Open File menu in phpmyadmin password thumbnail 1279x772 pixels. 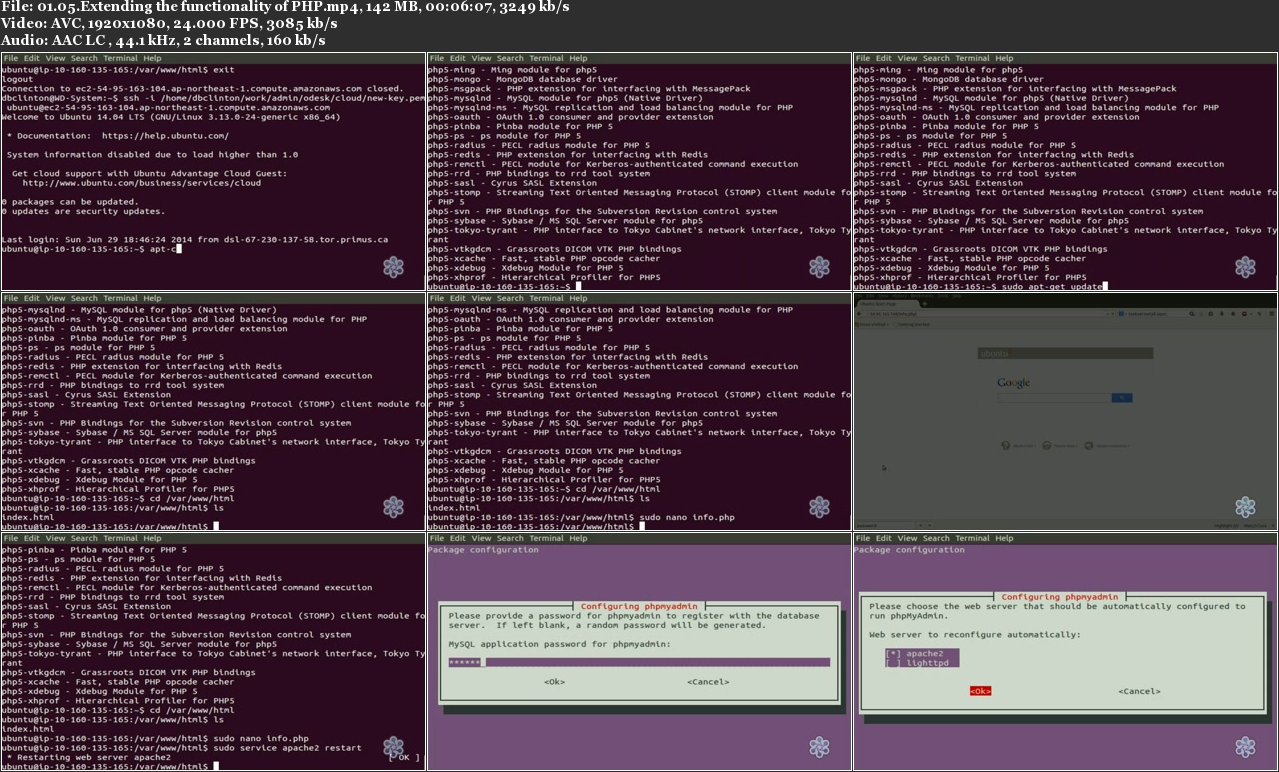pos(436,539)
